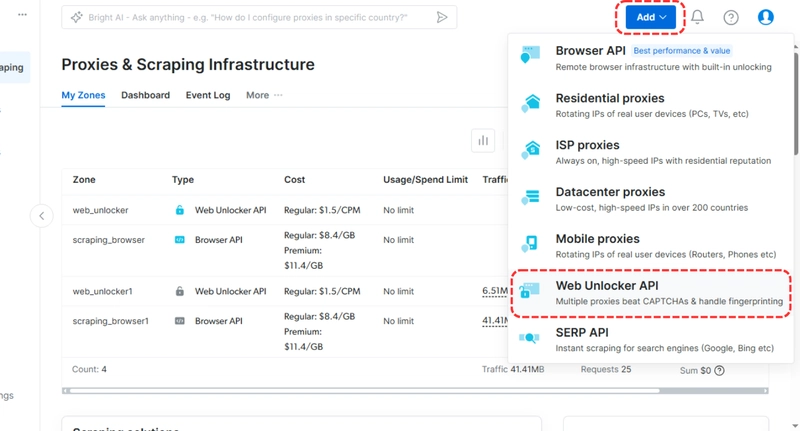Open the help question mark icon
The image size is (800, 431).
(x=731, y=17)
